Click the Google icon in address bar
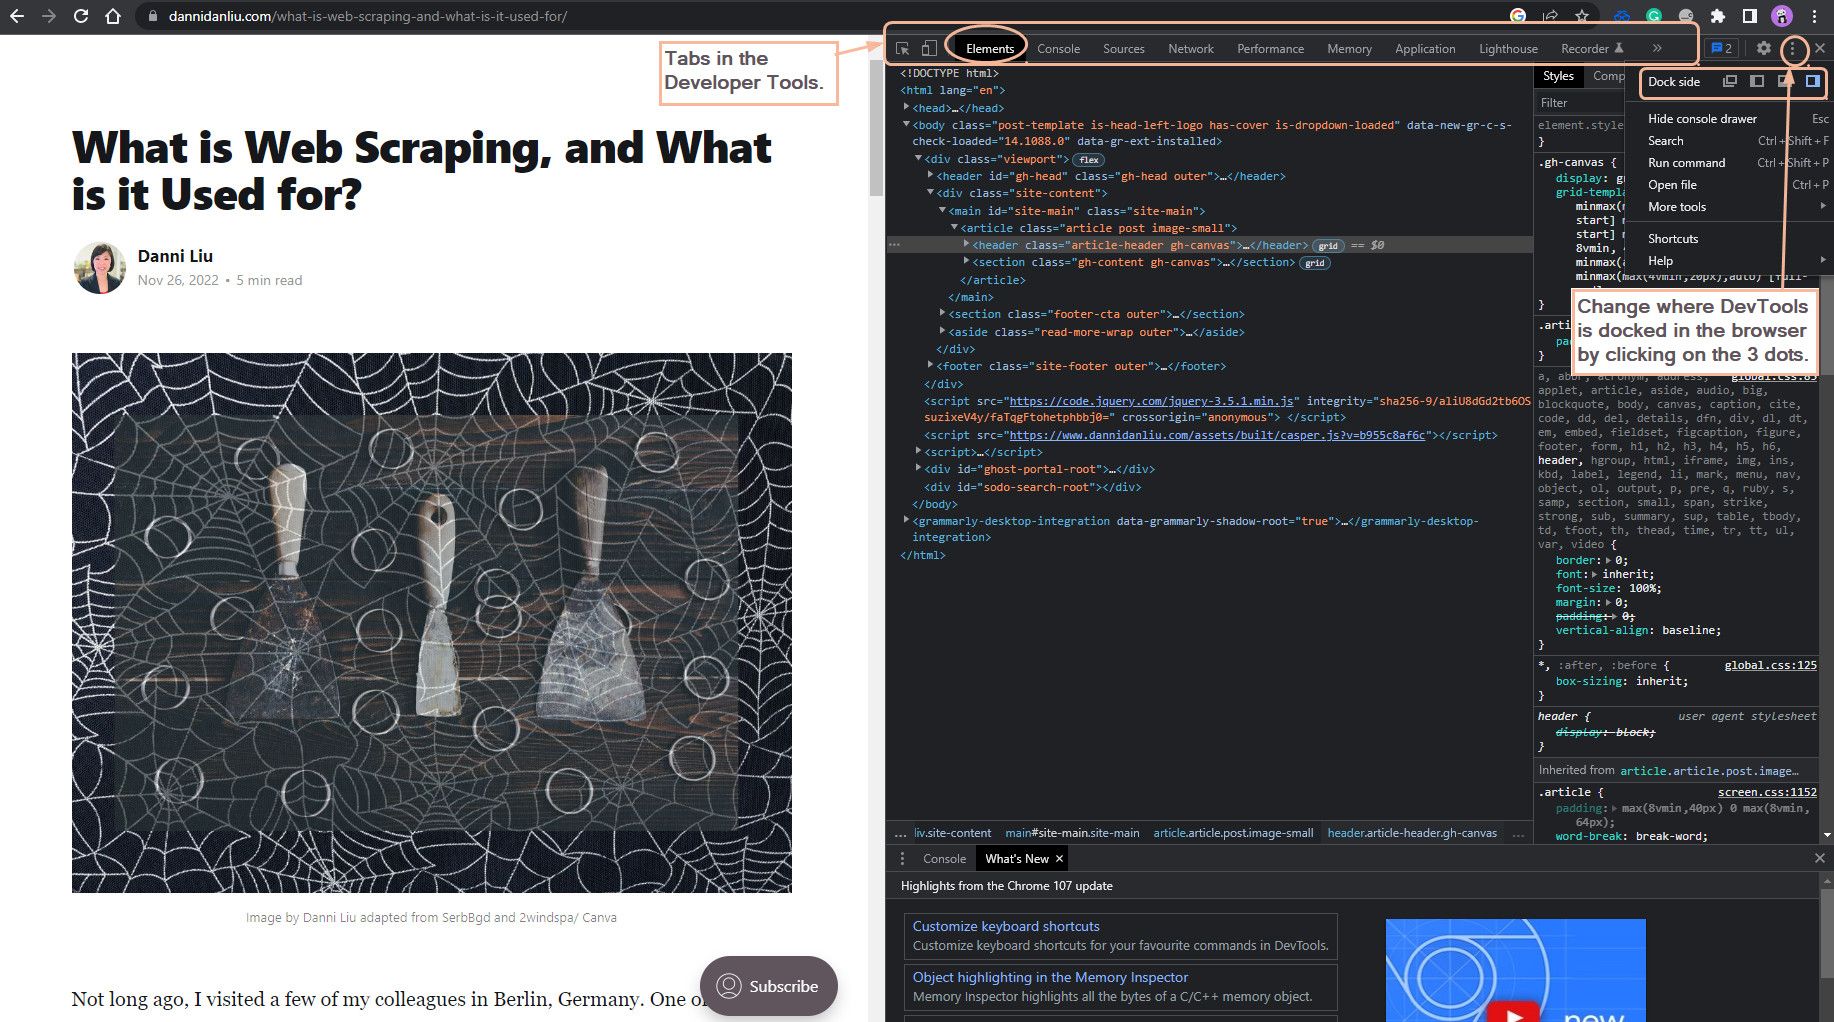The width and height of the screenshot is (1834, 1022). (x=1518, y=16)
